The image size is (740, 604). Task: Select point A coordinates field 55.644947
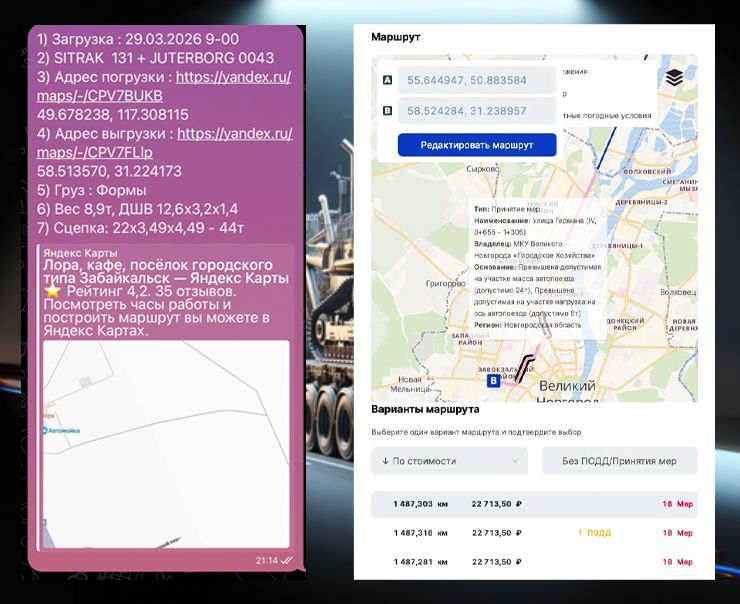pos(477,80)
